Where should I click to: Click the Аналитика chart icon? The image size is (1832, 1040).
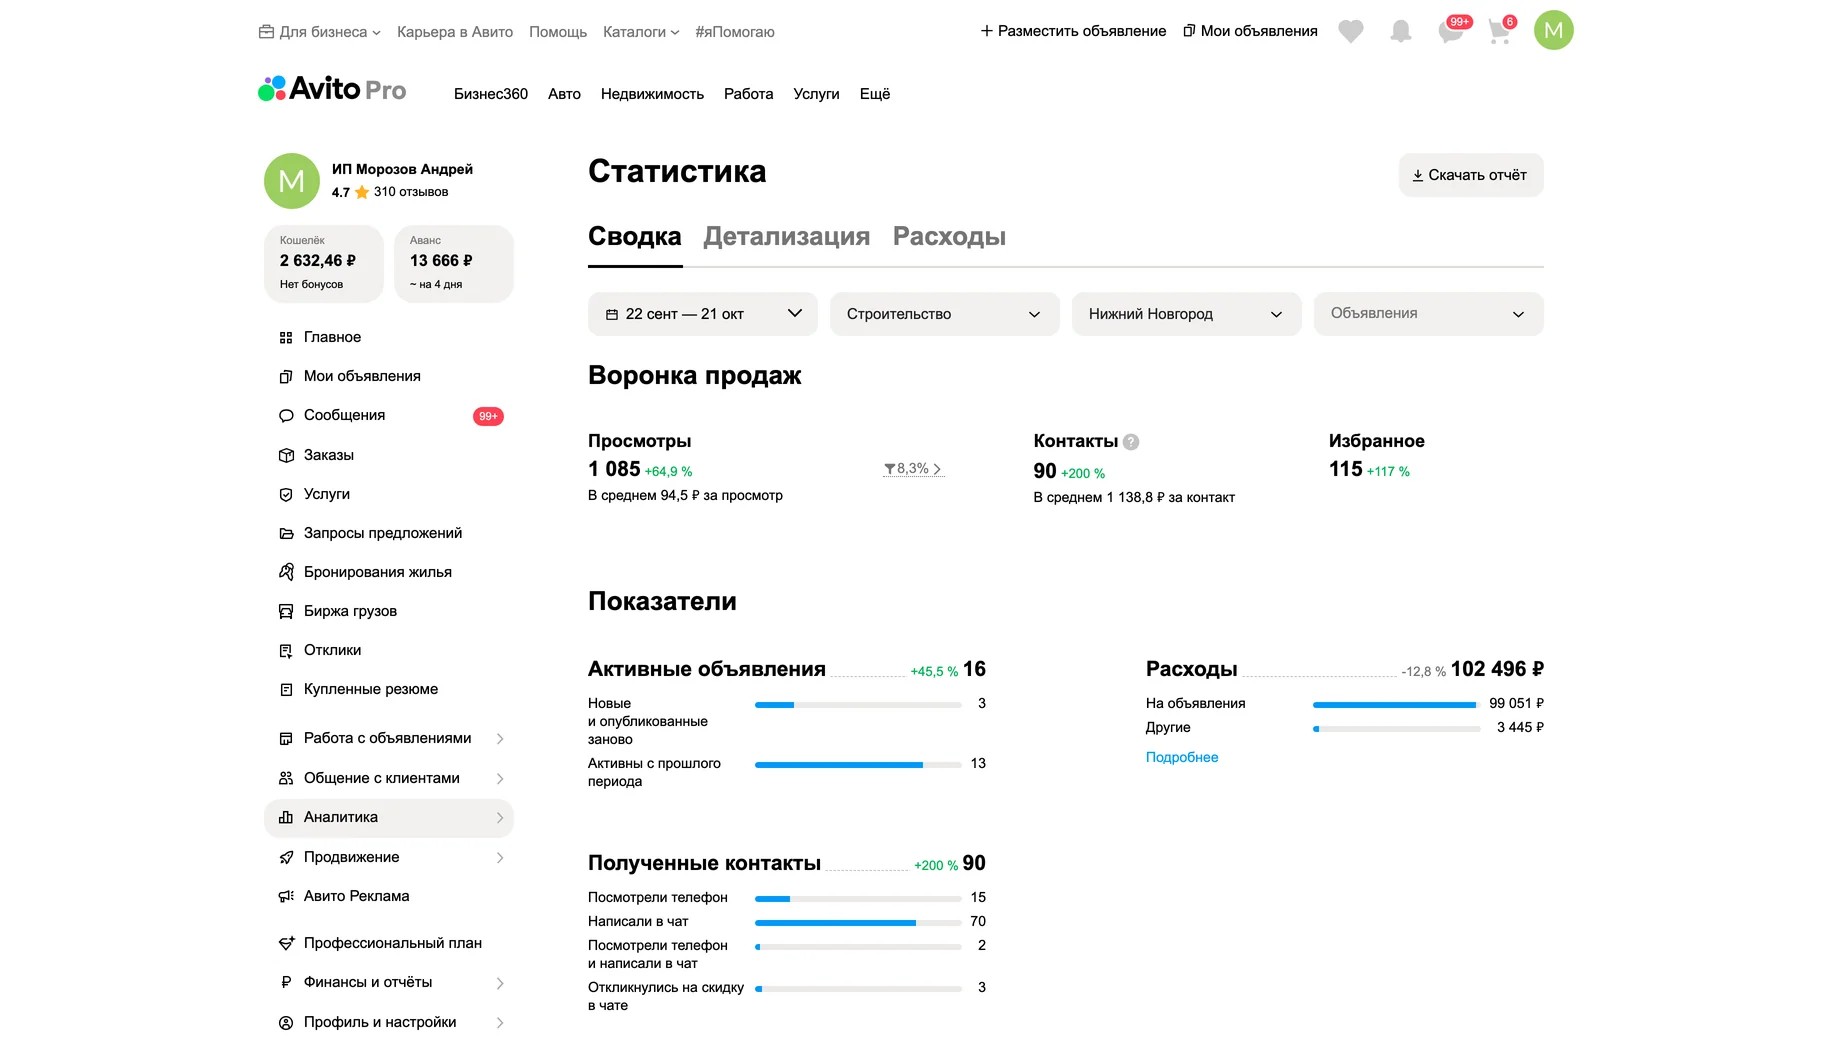[x=286, y=818]
